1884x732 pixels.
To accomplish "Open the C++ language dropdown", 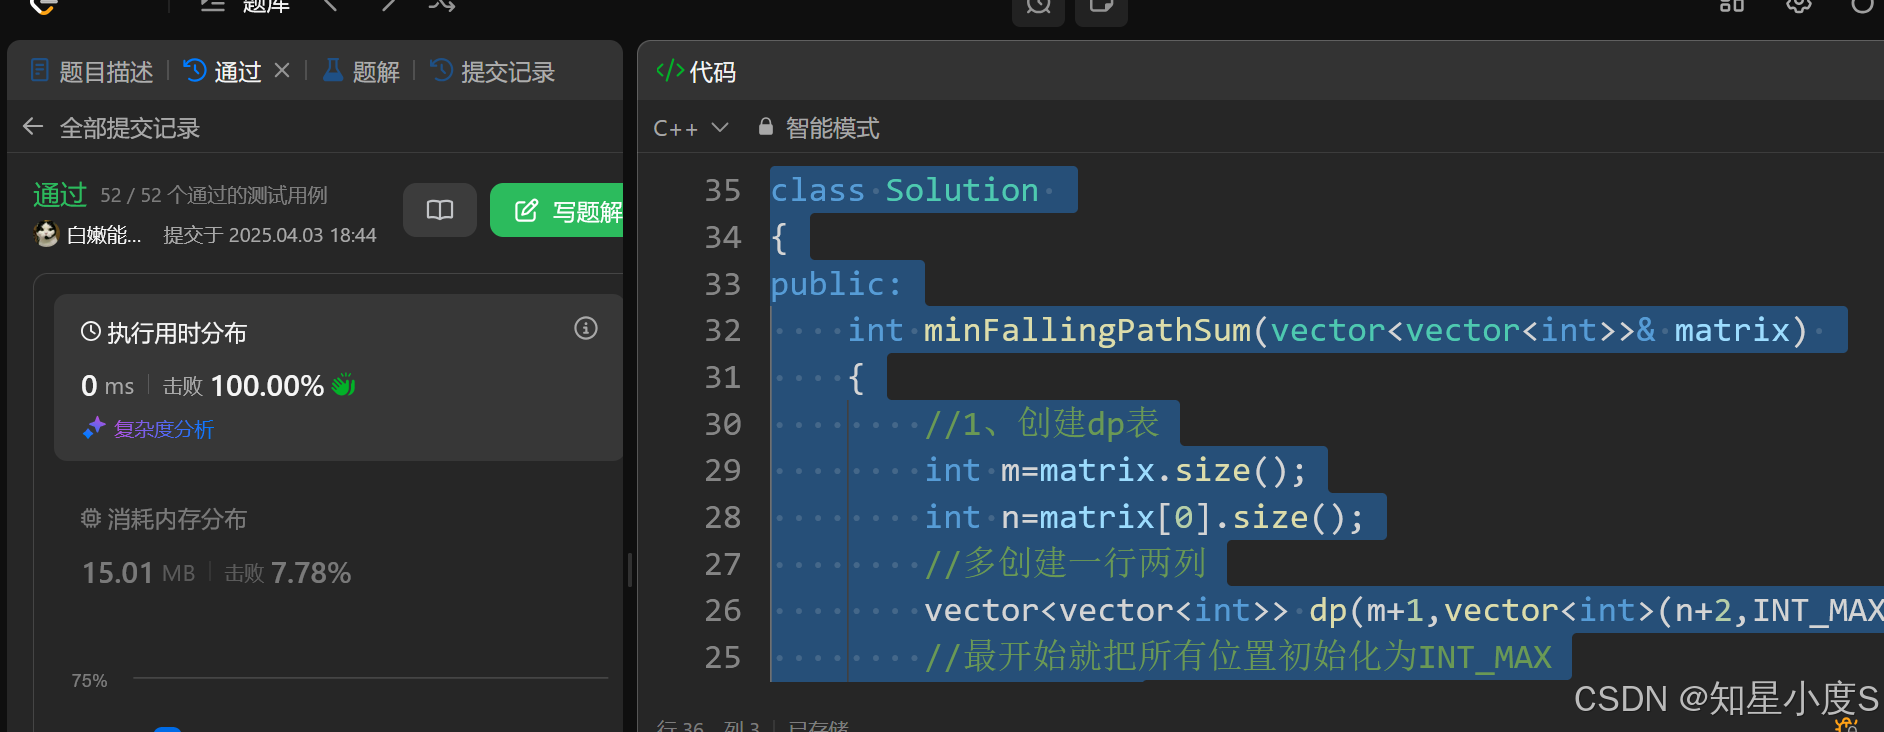I will pos(690,128).
